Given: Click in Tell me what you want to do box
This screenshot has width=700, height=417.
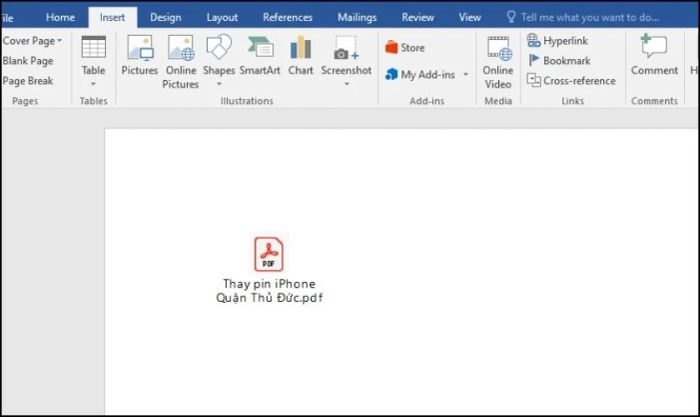Looking at the screenshot, I should coord(590,17).
